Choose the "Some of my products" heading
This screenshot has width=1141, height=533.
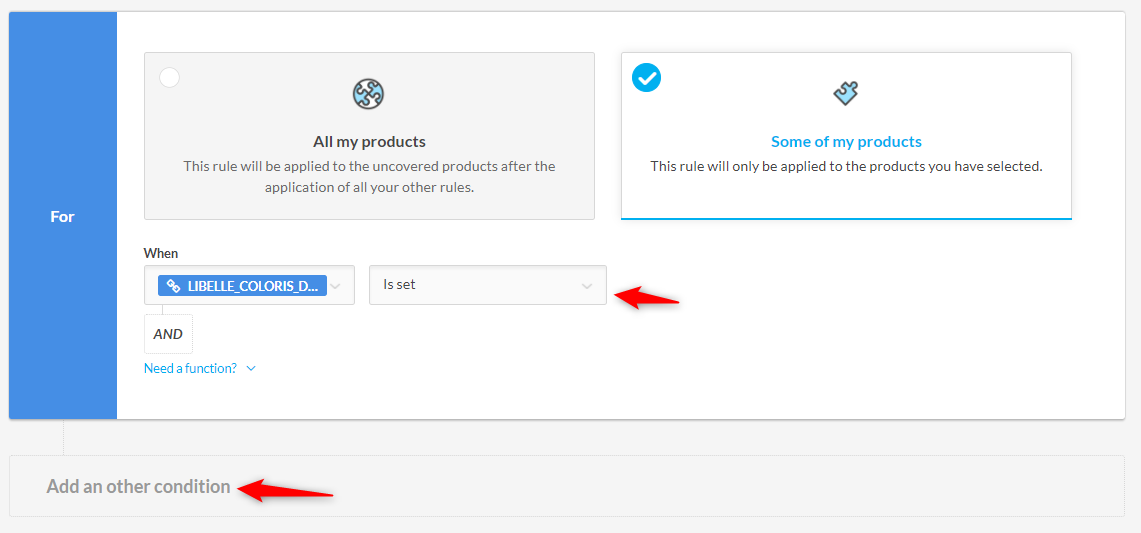(846, 141)
